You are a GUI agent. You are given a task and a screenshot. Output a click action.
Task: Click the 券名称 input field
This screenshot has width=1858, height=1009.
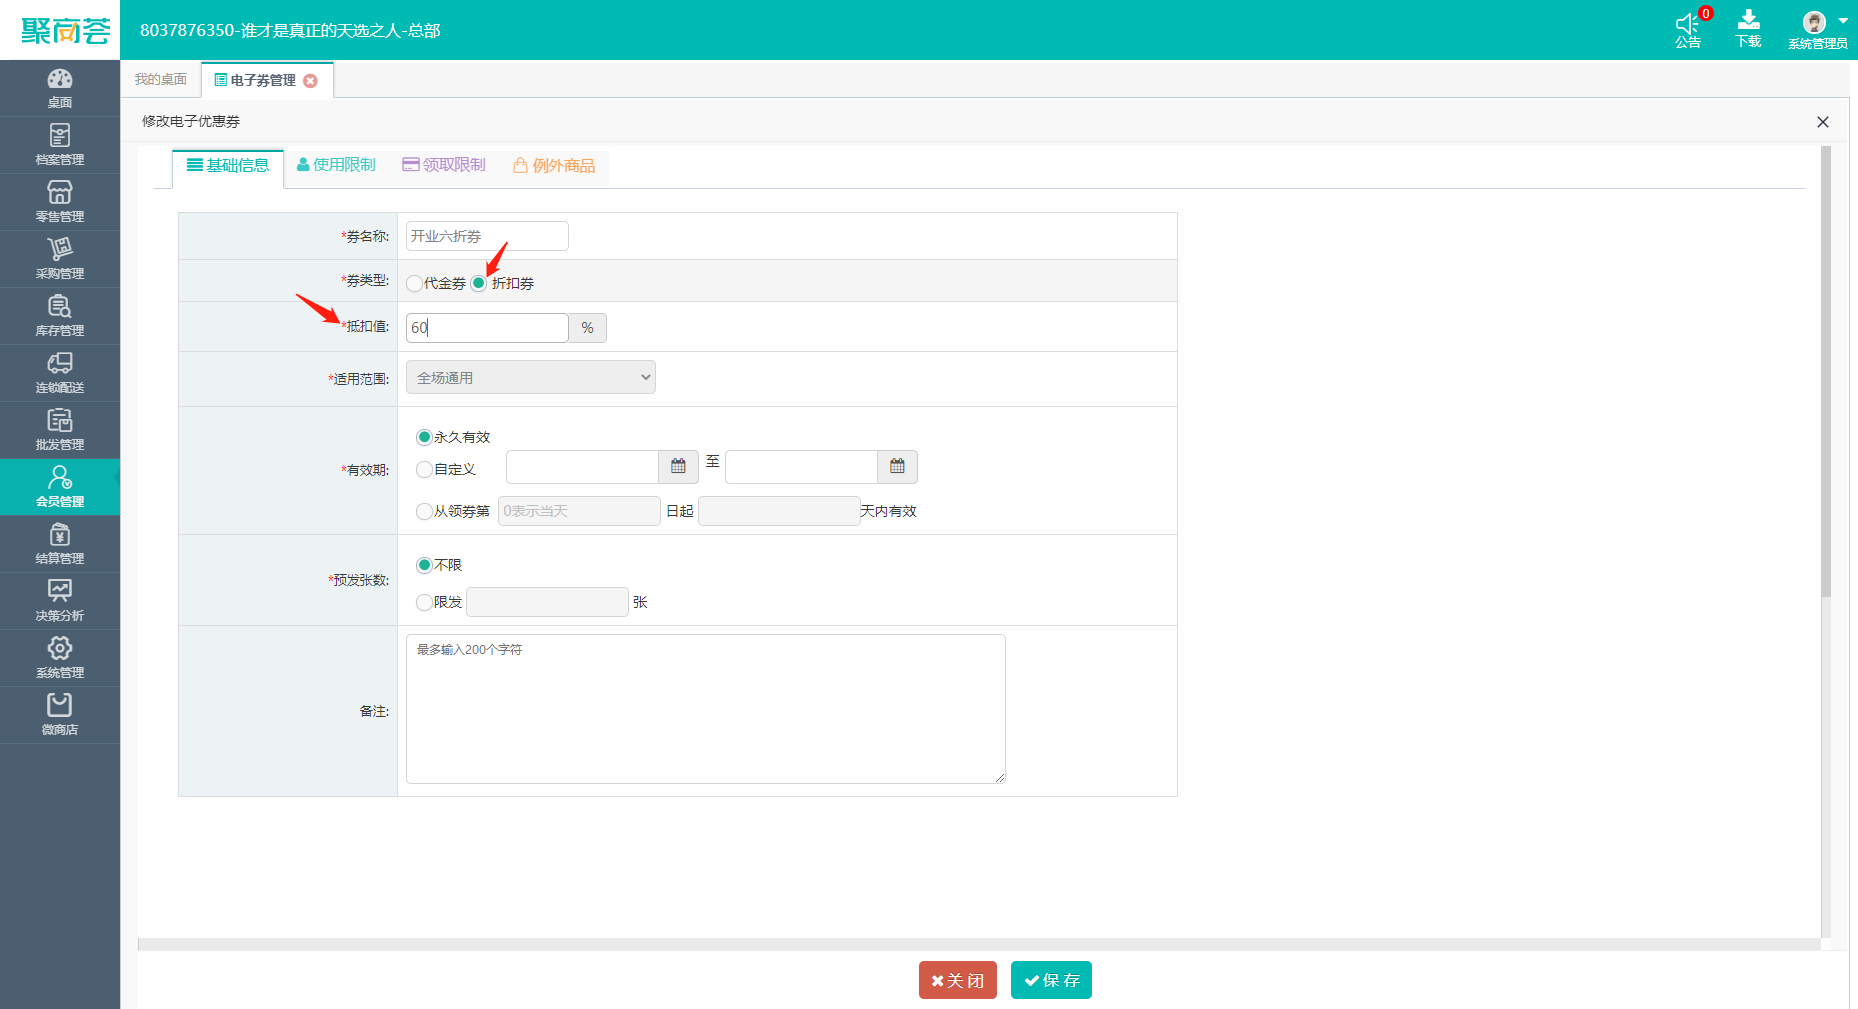coord(487,236)
